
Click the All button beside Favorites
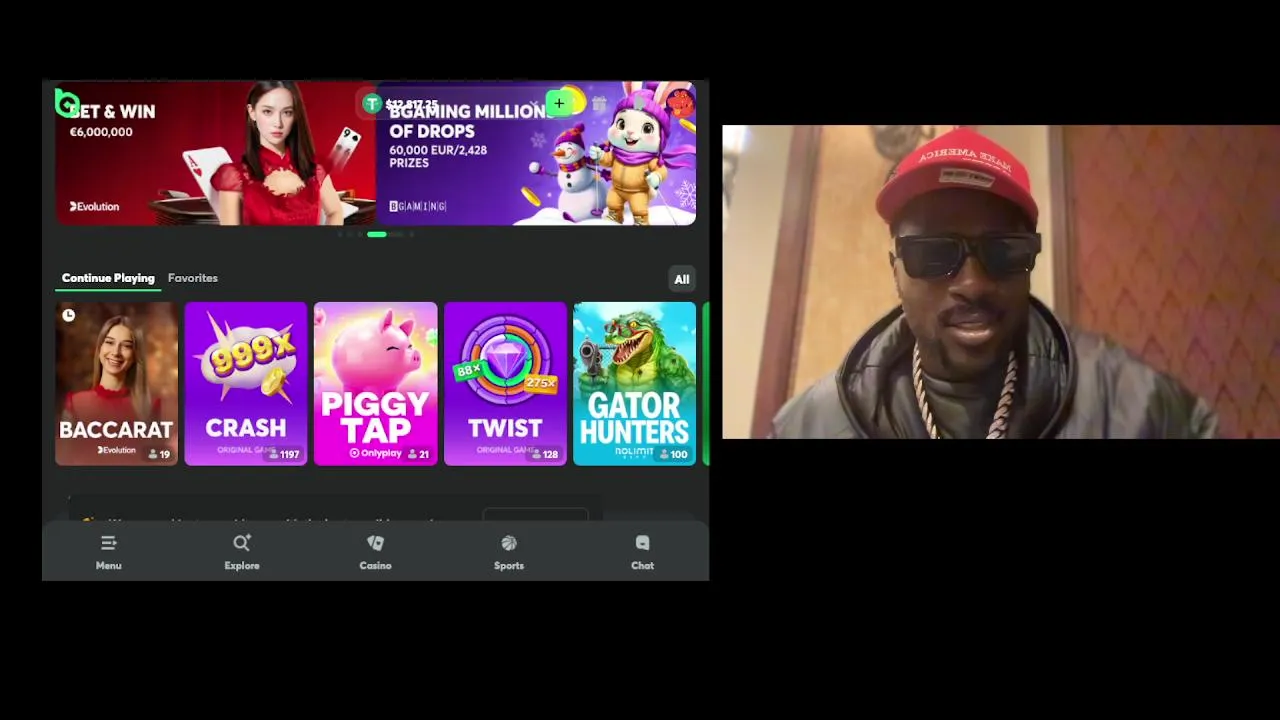coord(682,279)
